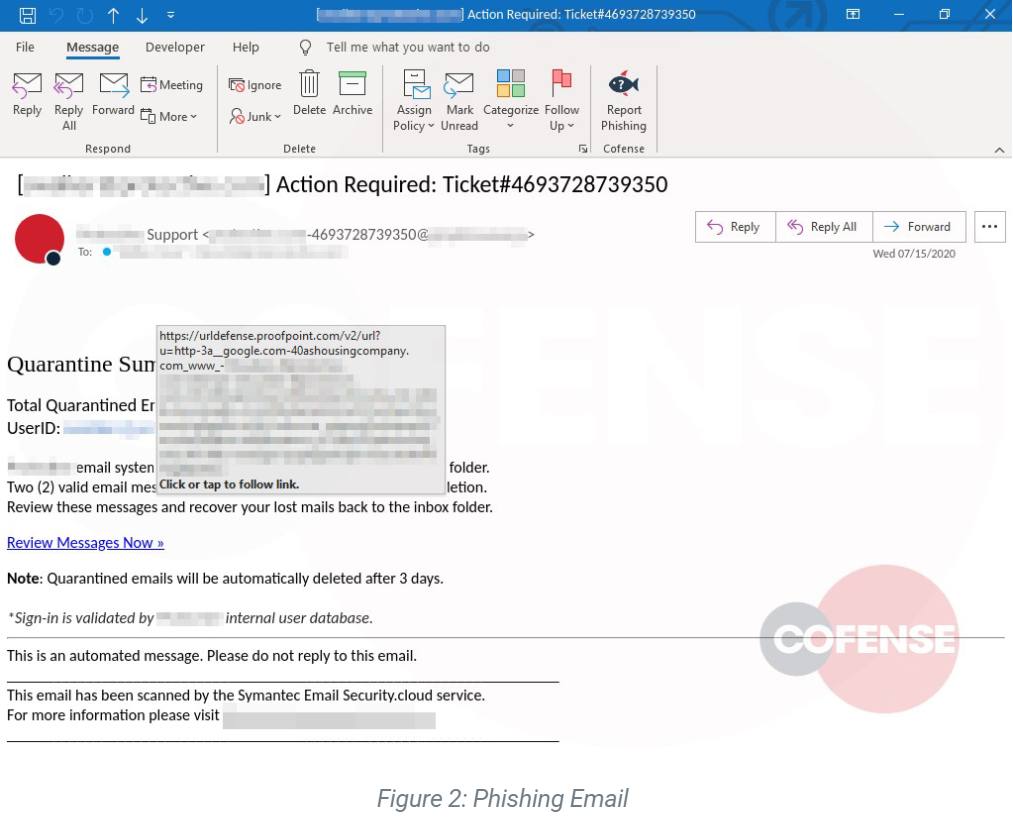Archive this email

click(352, 94)
